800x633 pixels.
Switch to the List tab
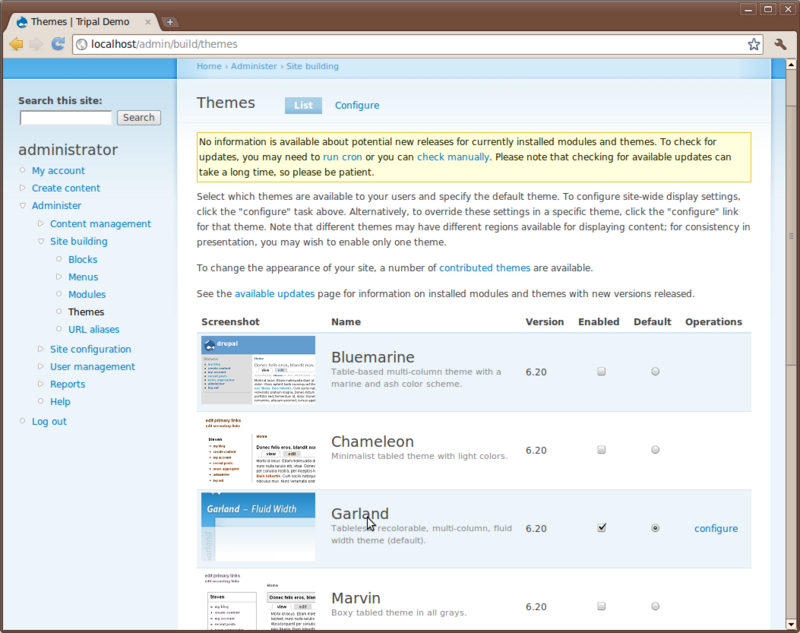303,105
